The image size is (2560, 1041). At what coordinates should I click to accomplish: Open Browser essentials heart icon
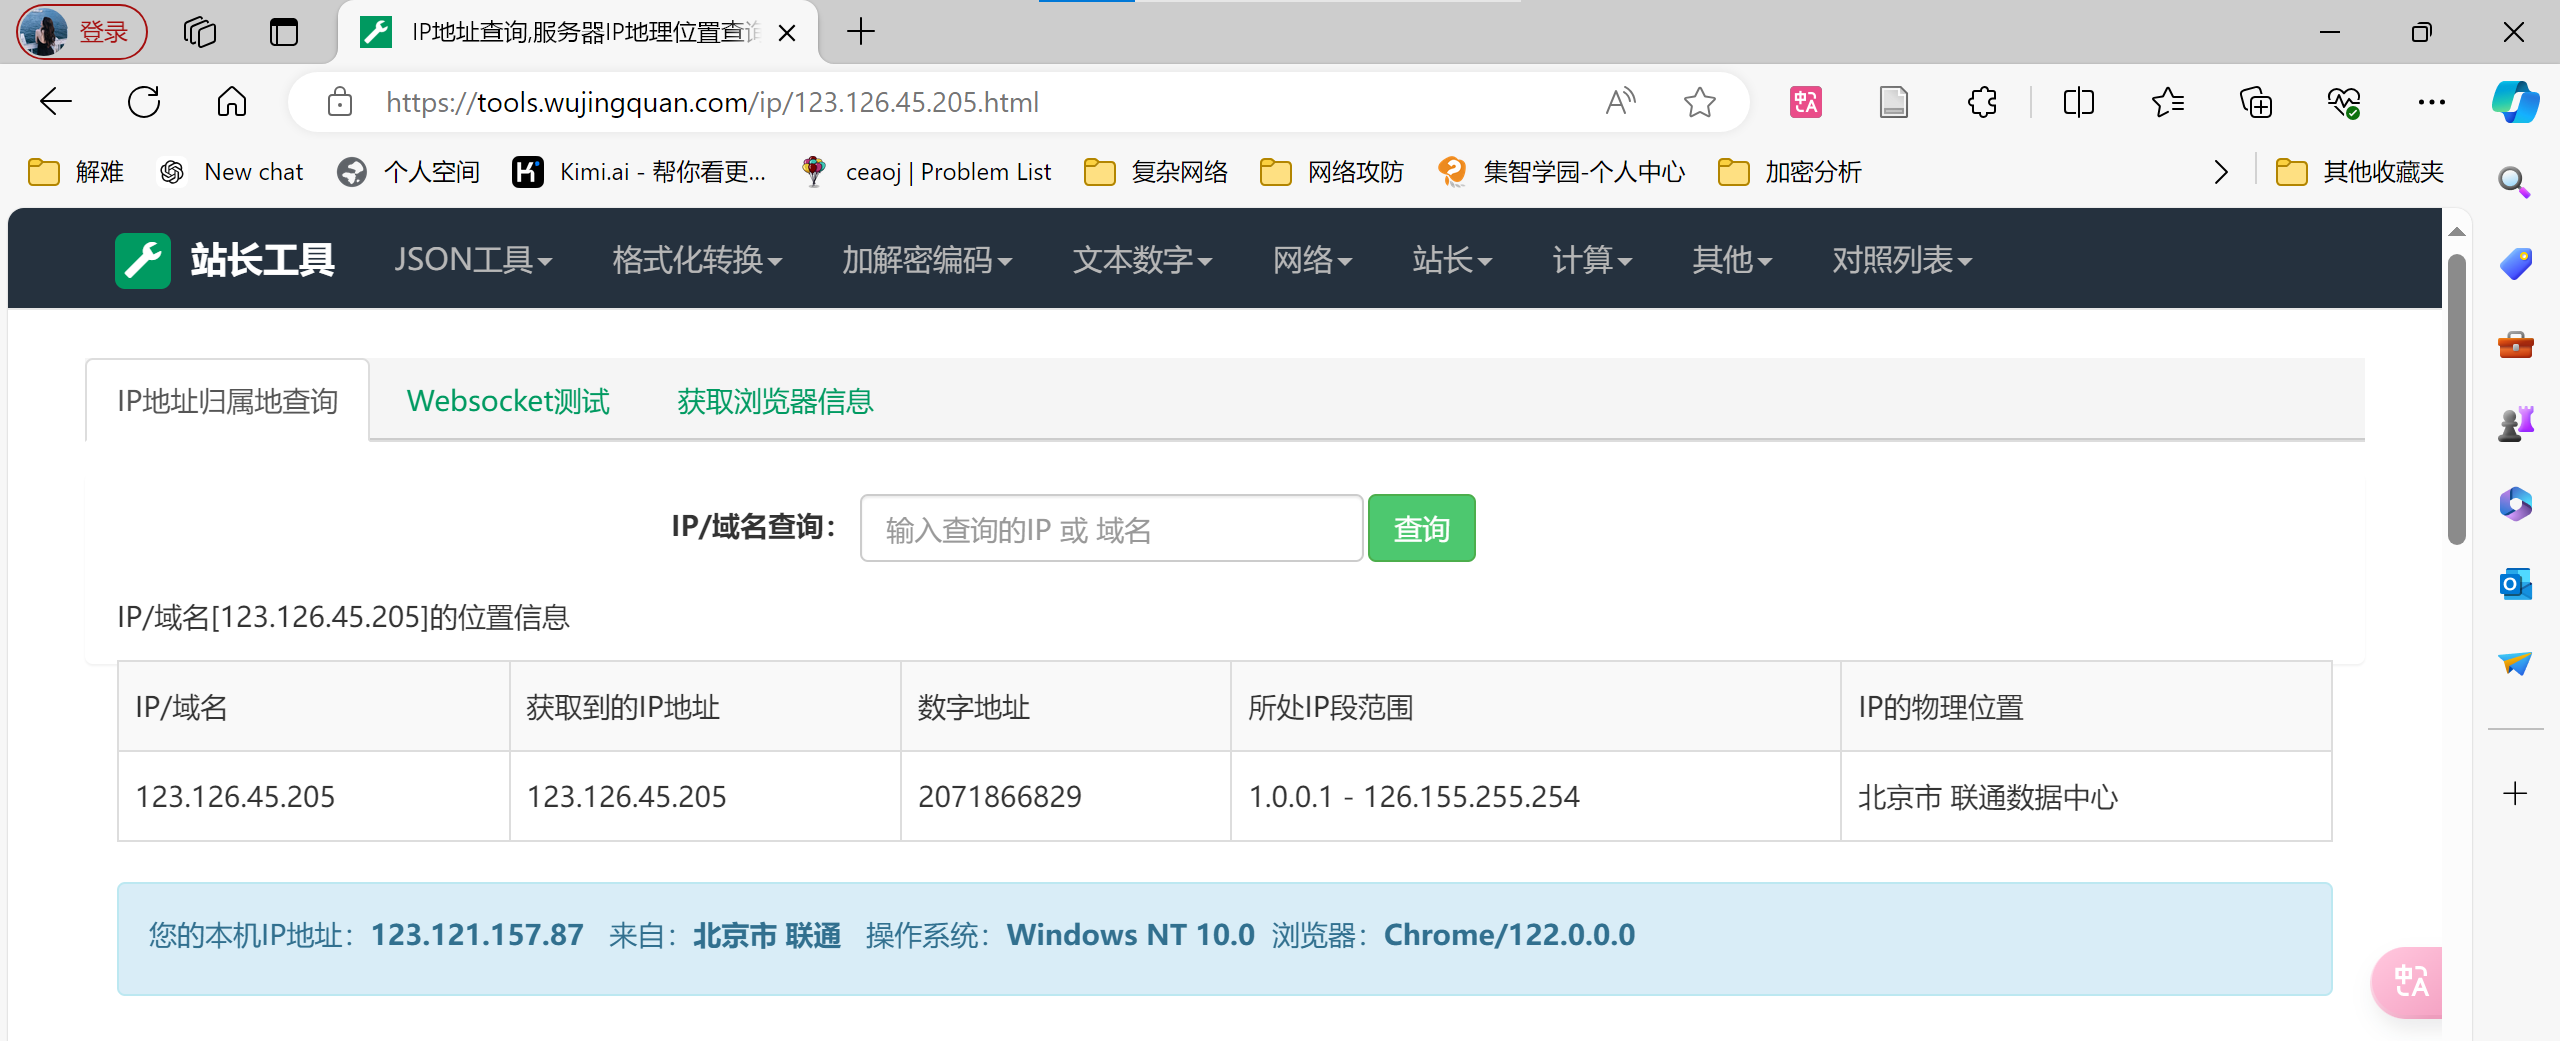click(2344, 102)
